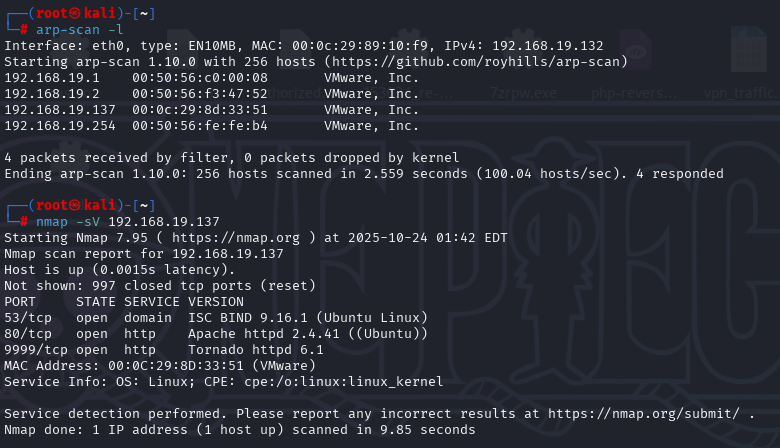Click the 'Nmap done' summary line
780x448 pixels.
240,429
